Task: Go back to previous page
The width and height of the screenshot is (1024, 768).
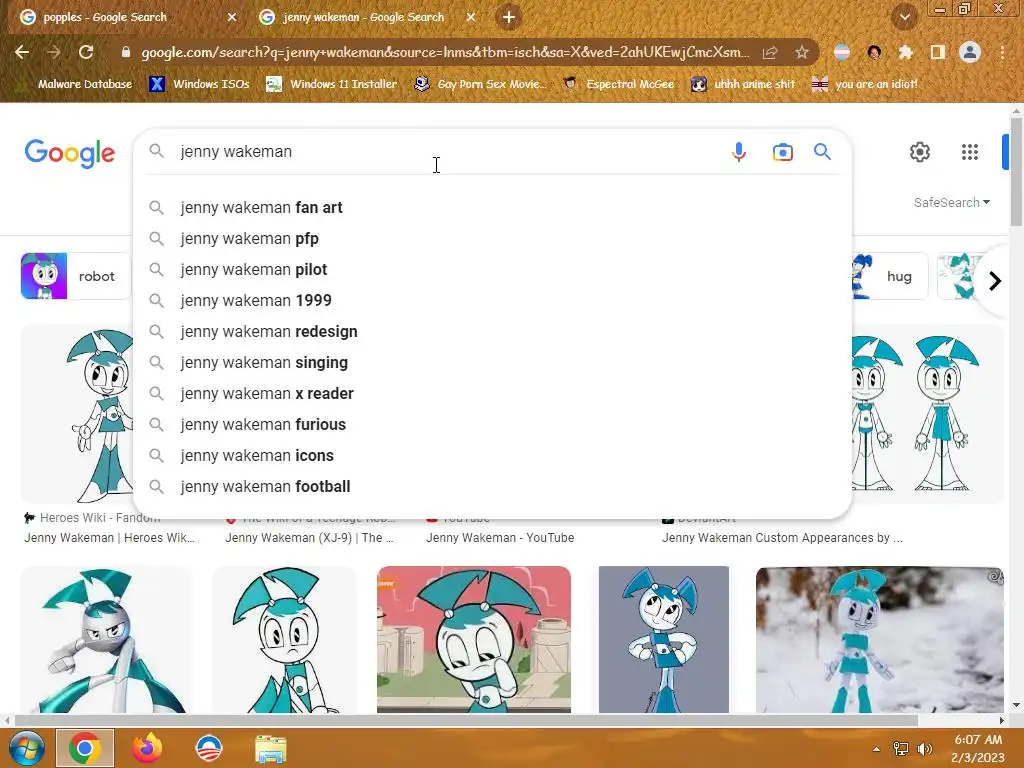Action: (x=22, y=52)
